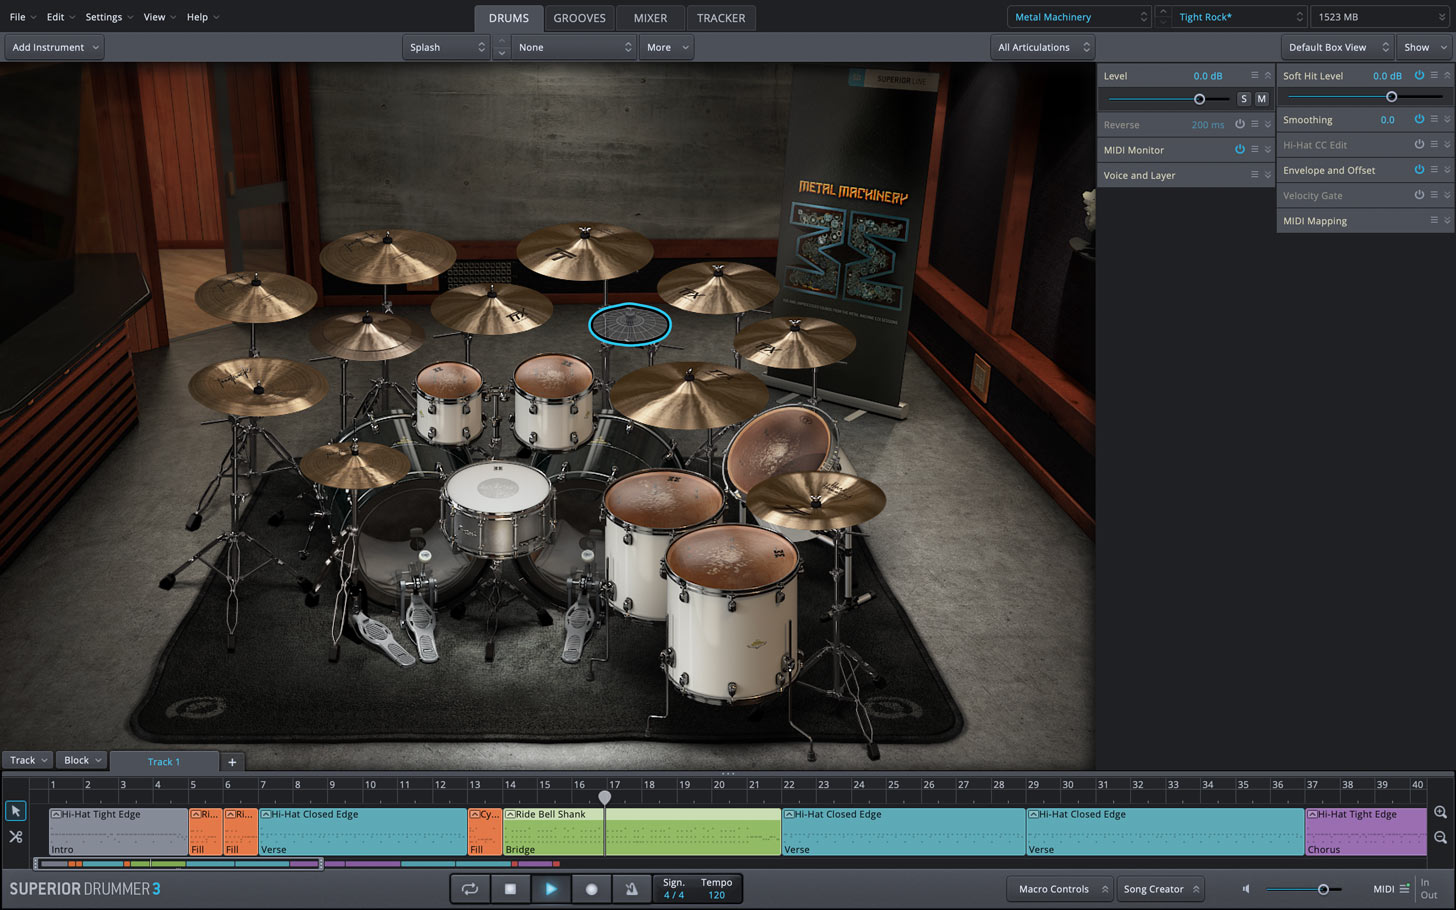Open Song Creator panel
Viewport: 1456px width, 910px height.
[1160, 889]
